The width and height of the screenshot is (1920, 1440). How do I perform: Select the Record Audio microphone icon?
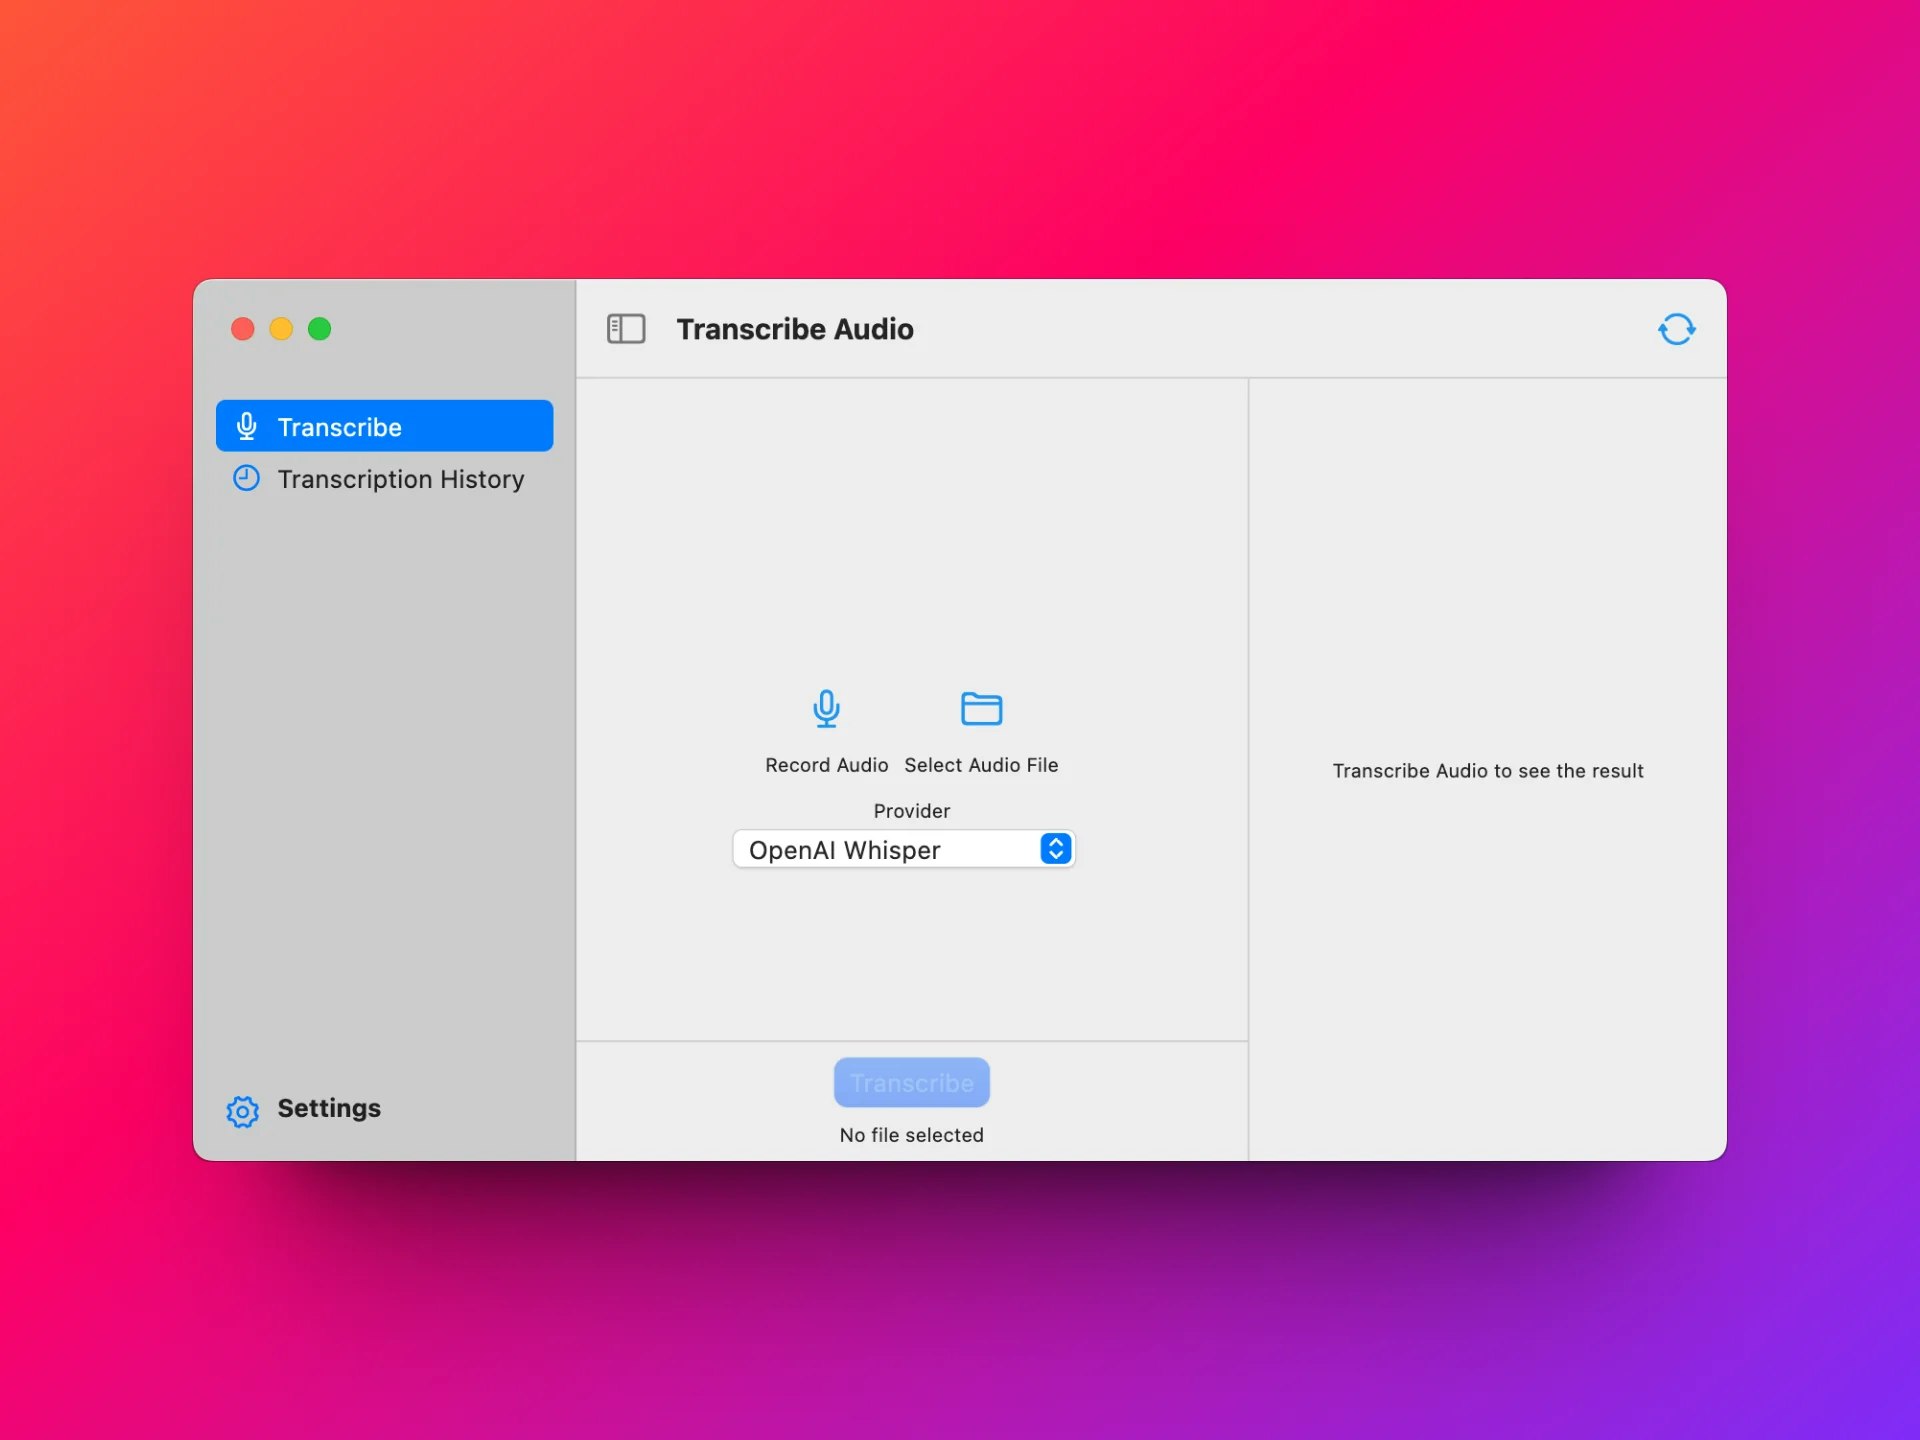tap(826, 709)
